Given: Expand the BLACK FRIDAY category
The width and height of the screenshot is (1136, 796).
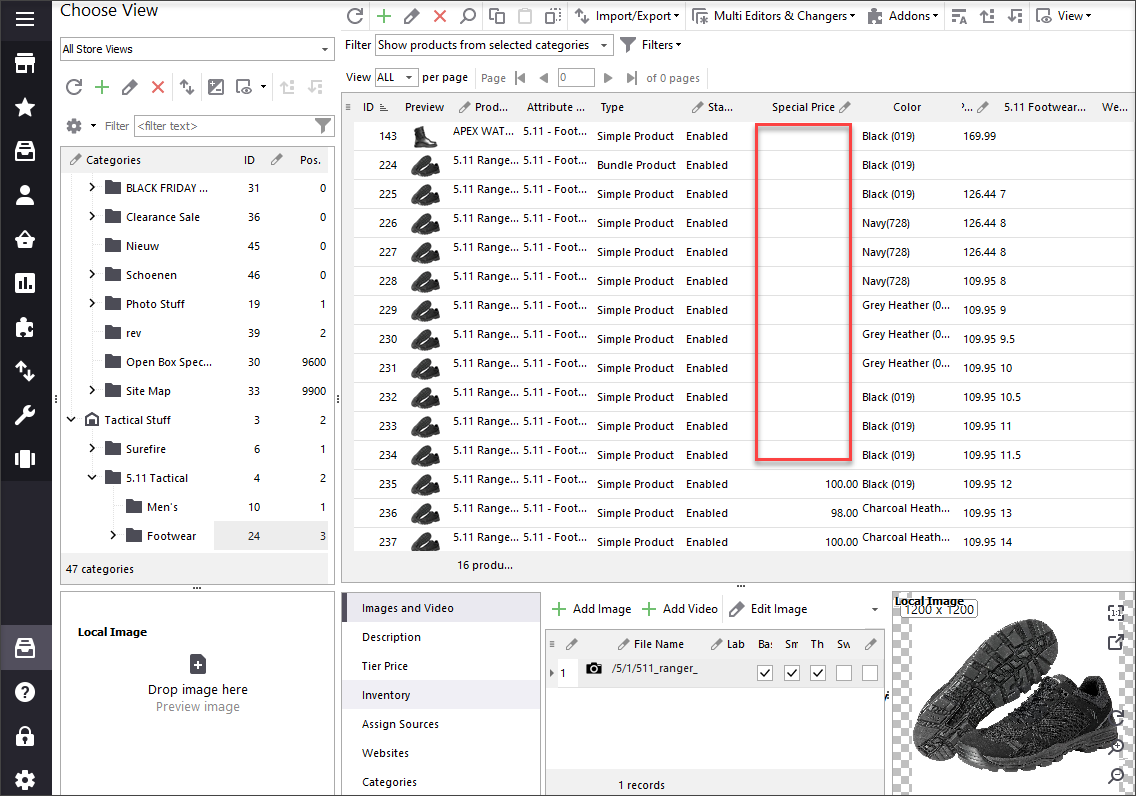Looking at the screenshot, I should 92,188.
